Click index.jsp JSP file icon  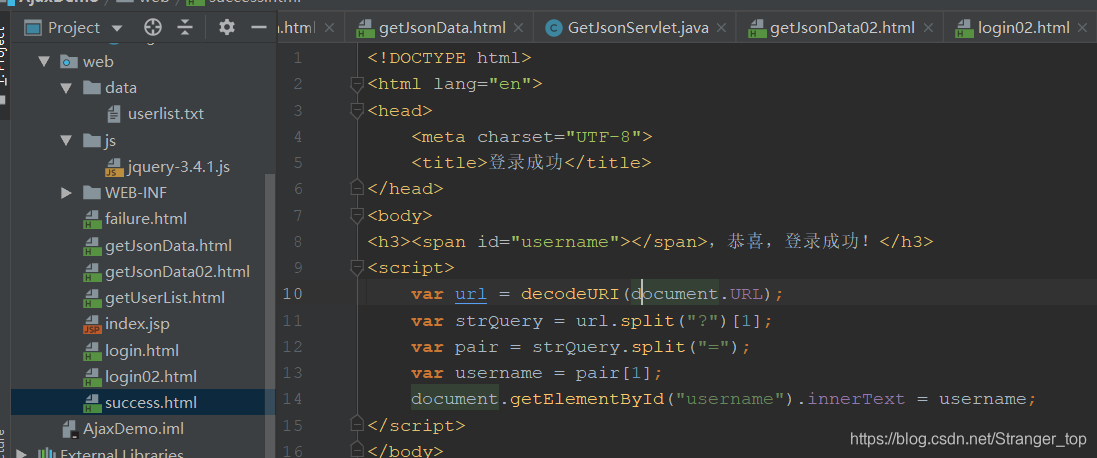92,324
